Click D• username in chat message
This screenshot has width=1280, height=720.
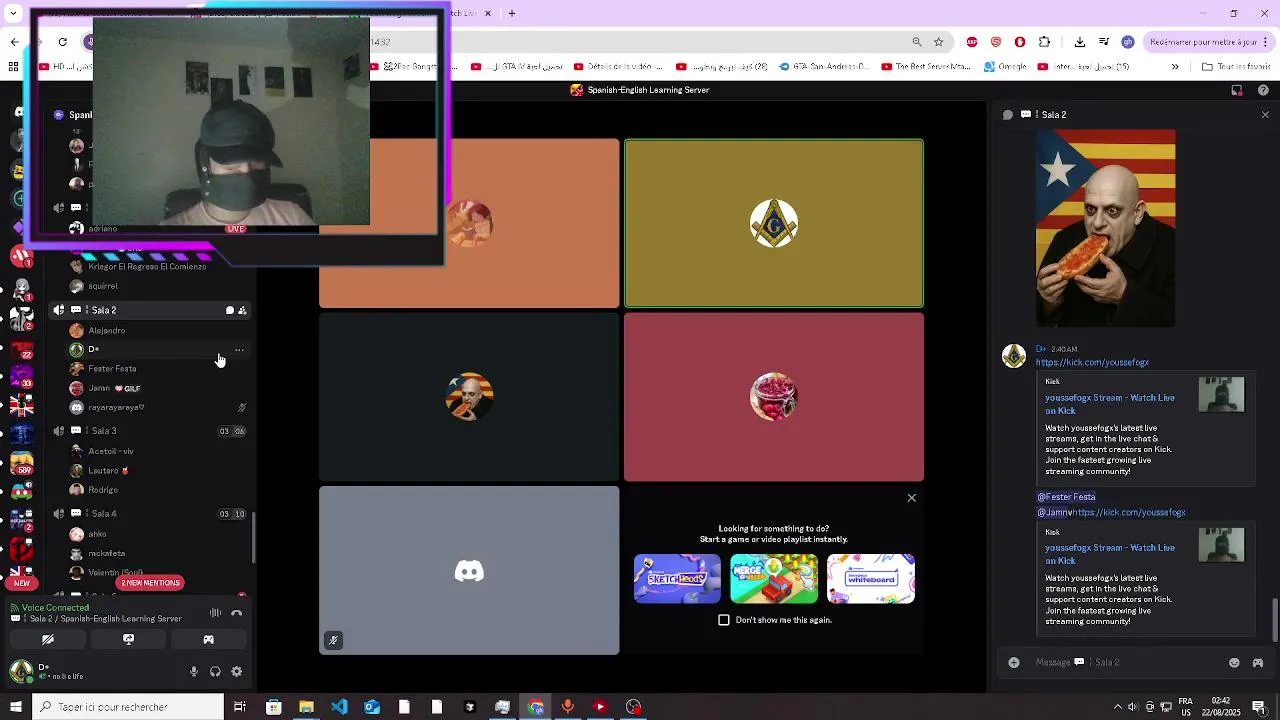point(1040,349)
